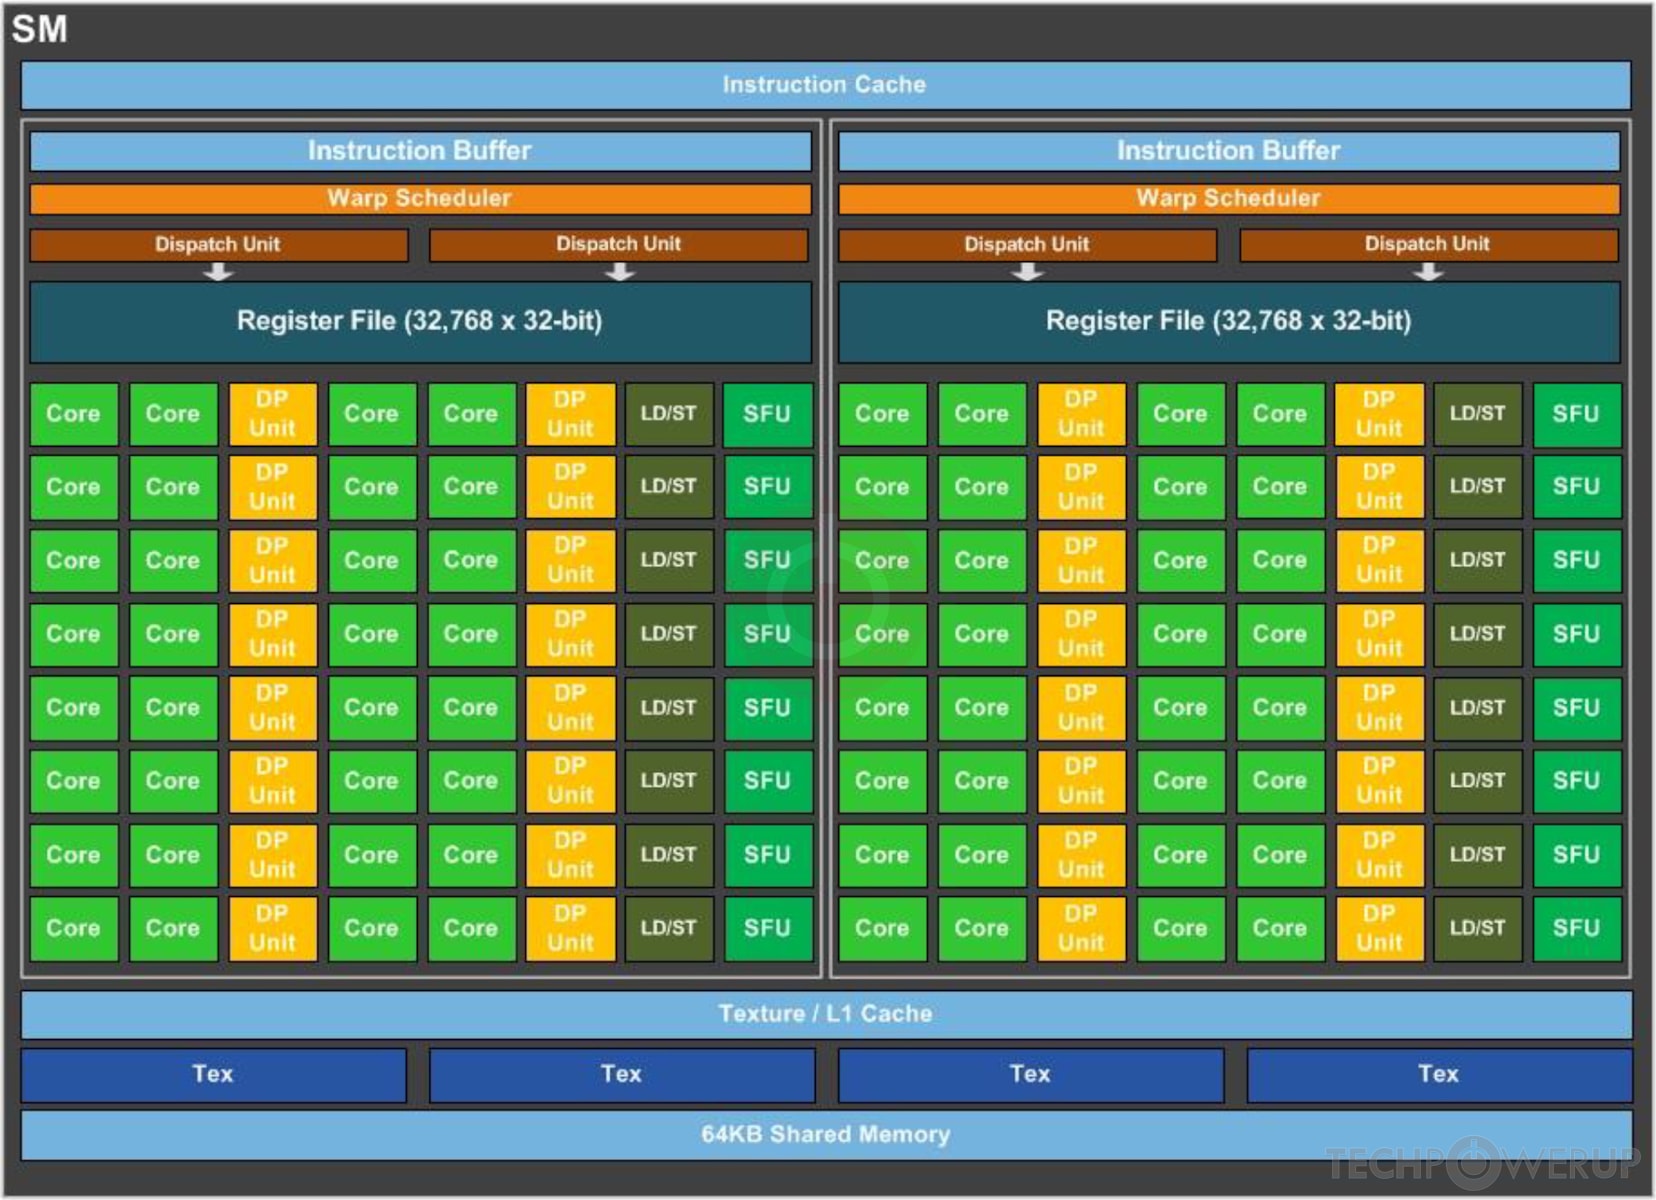Open the left Instruction Buffer
This screenshot has width=1656, height=1200.
[x=418, y=151]
